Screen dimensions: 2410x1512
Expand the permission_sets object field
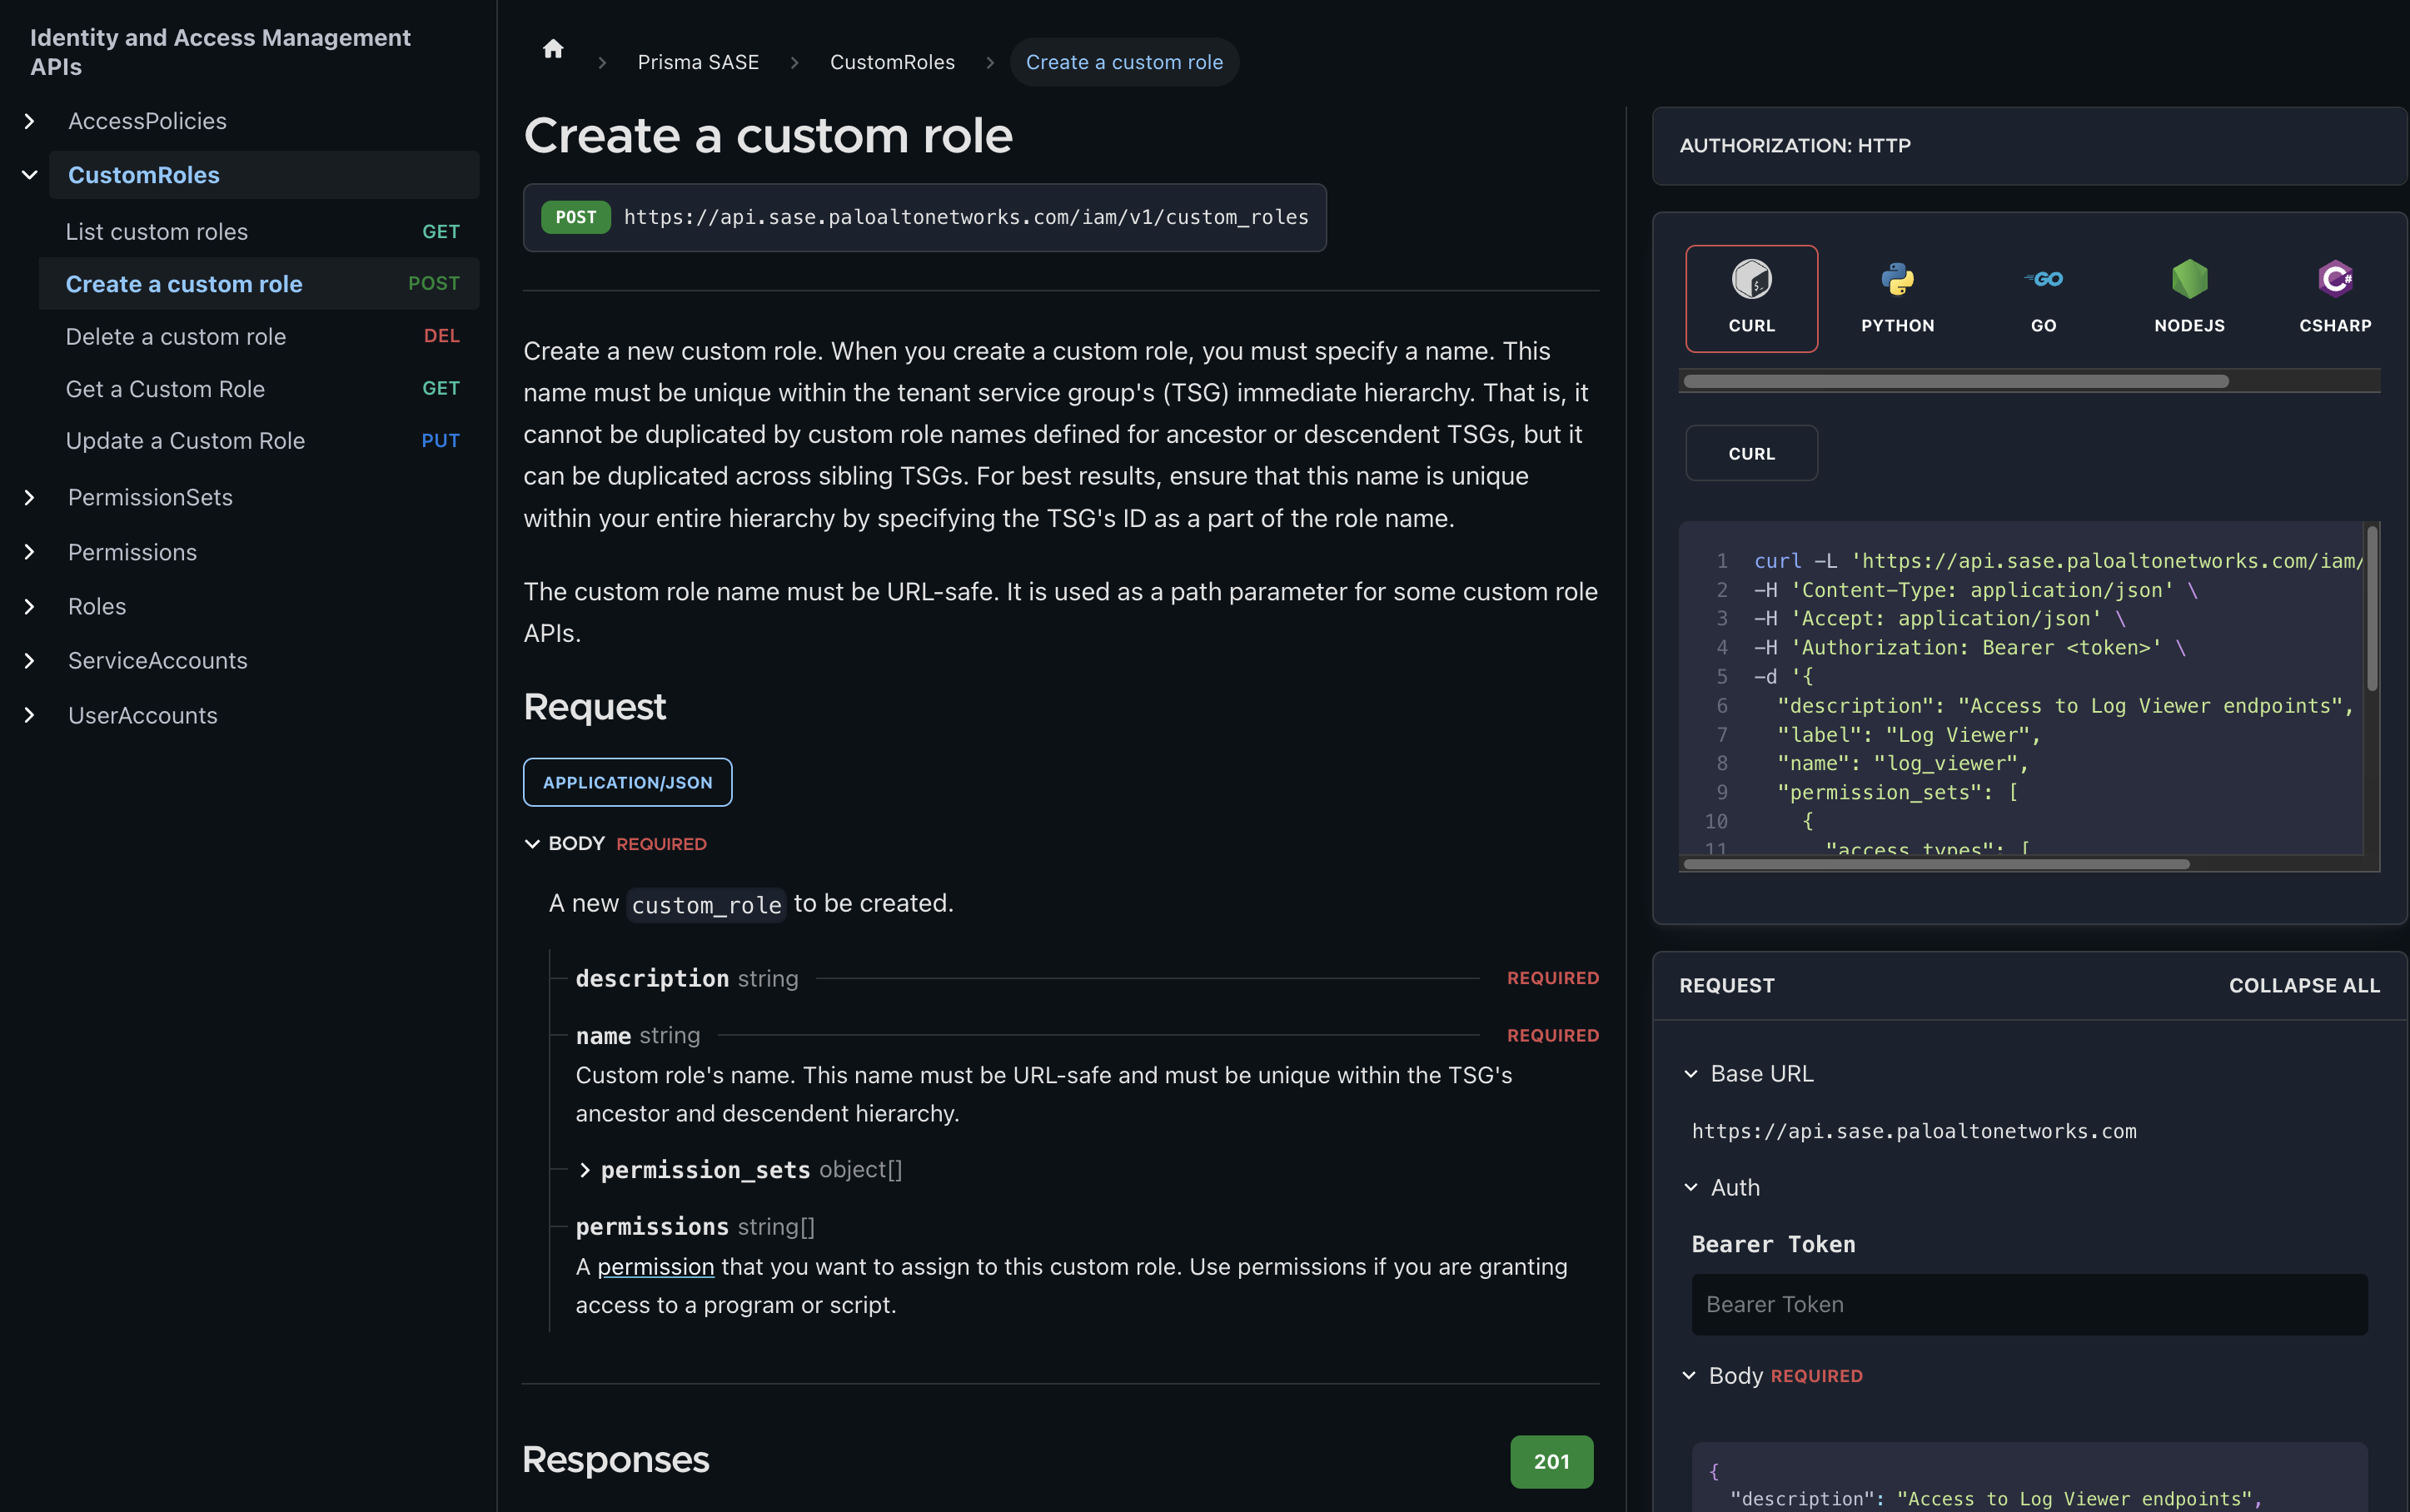pos(585,1169)
